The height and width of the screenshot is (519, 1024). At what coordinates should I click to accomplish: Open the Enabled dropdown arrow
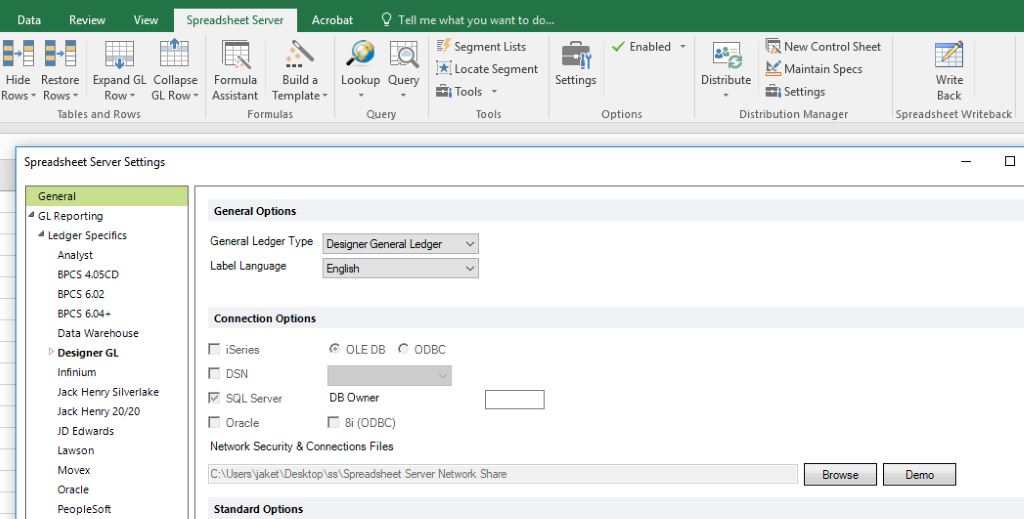tap(682, 46)
